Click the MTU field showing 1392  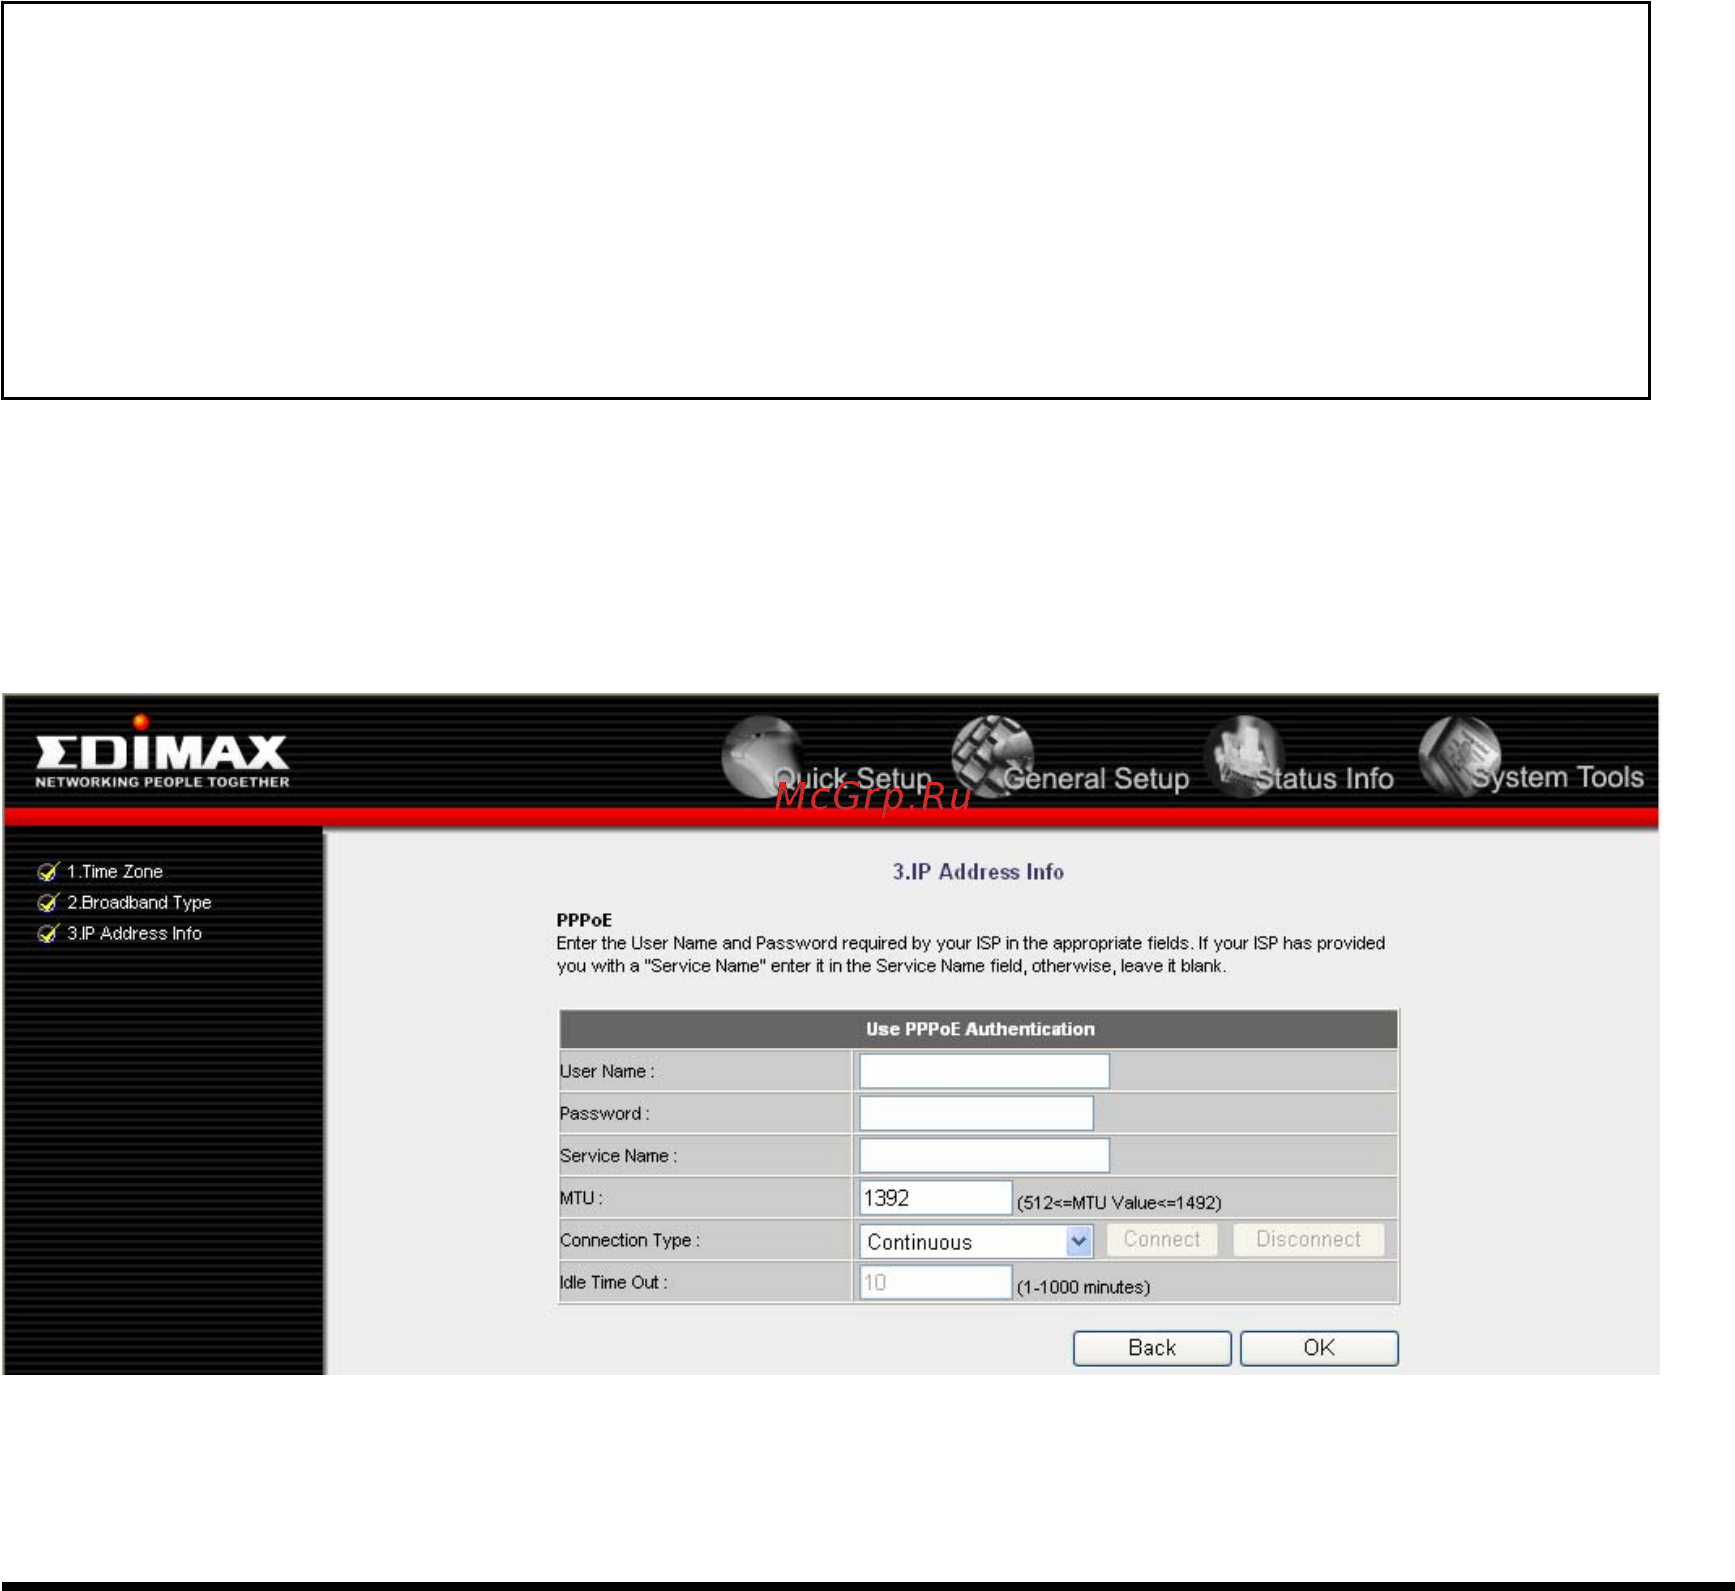[936, 1198]
